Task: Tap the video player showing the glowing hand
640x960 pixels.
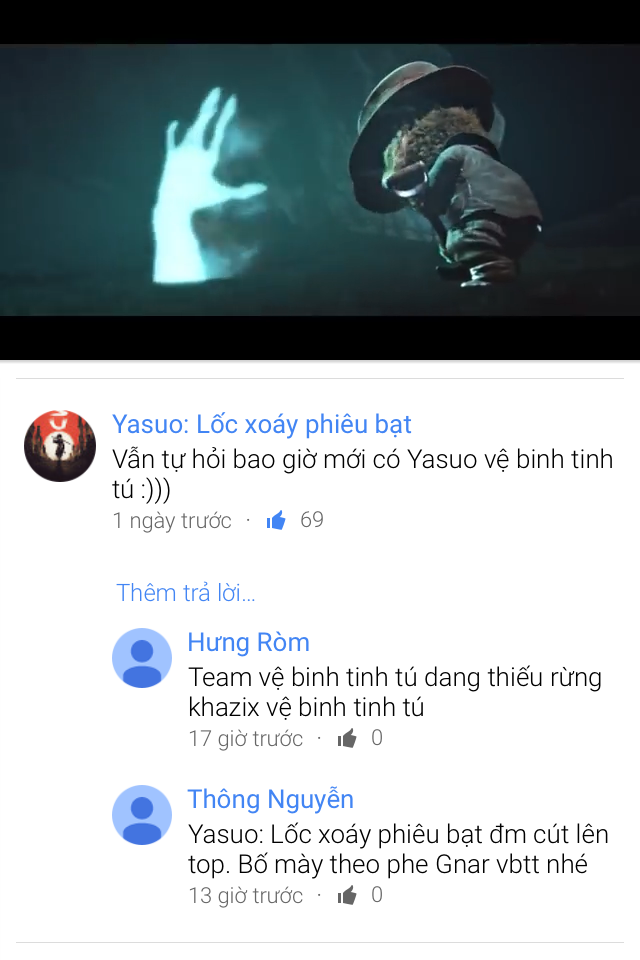Action: point(320,180)
